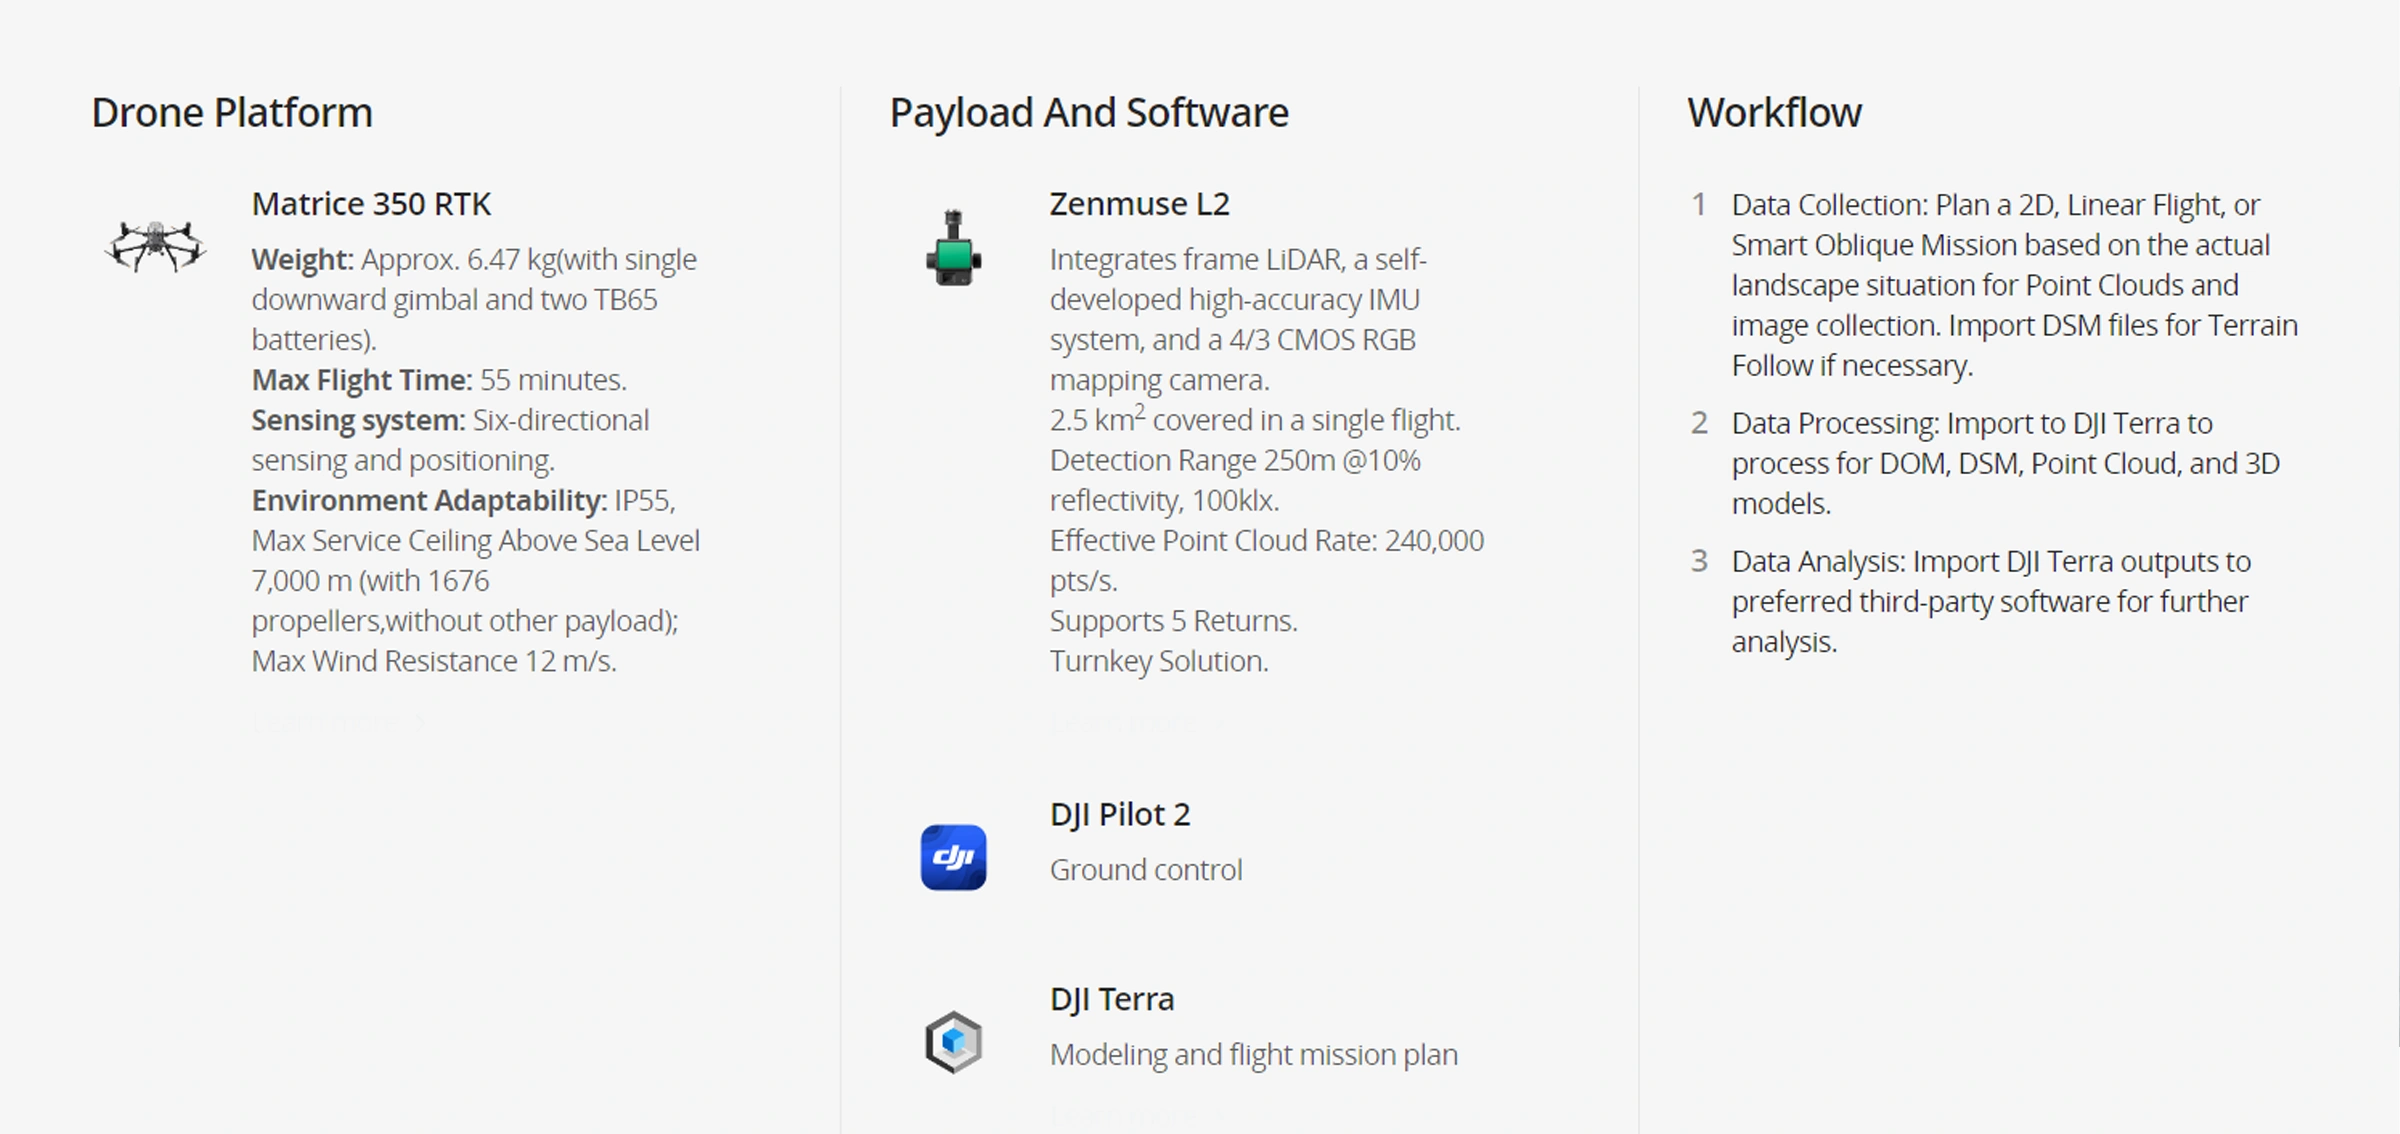Click the Max Flight Time spec label
2400x1134 pixels.
pyautogui.click(x=361, y=380)
